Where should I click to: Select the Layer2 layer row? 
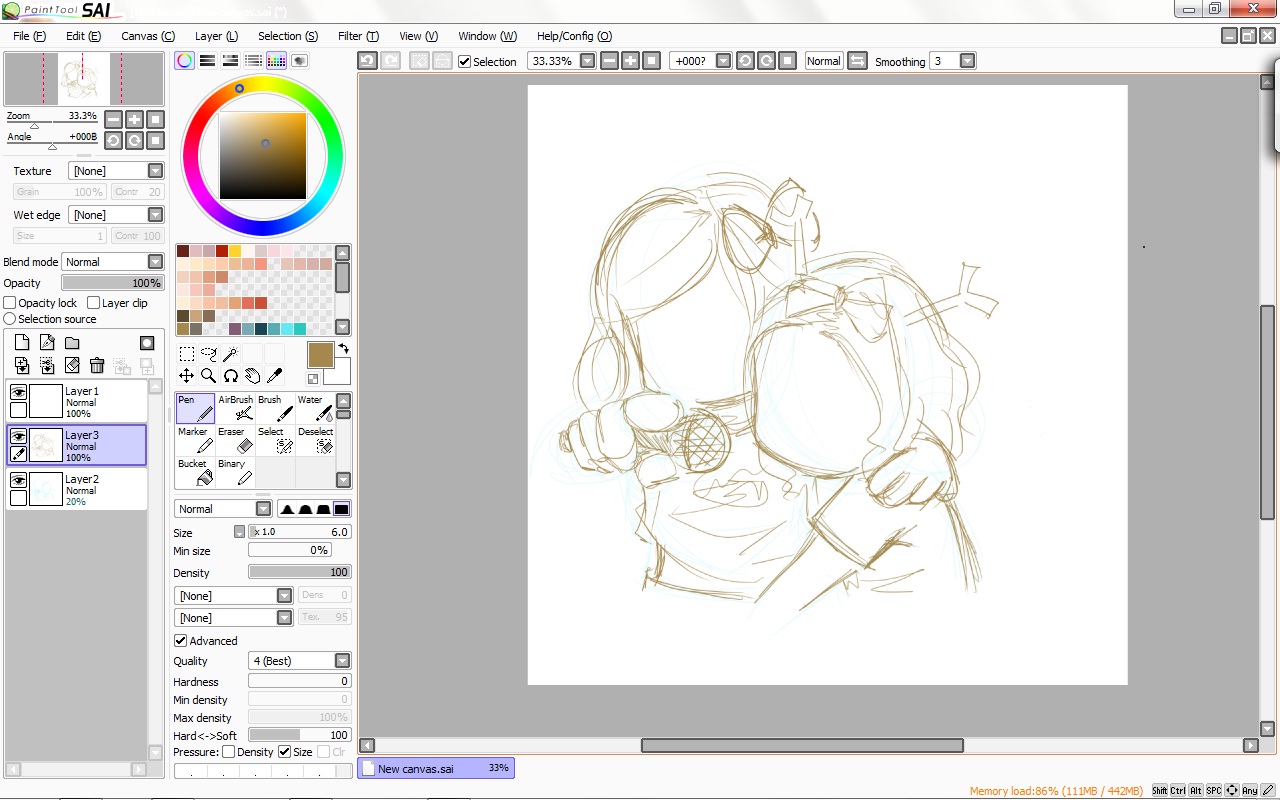(77, 489)
